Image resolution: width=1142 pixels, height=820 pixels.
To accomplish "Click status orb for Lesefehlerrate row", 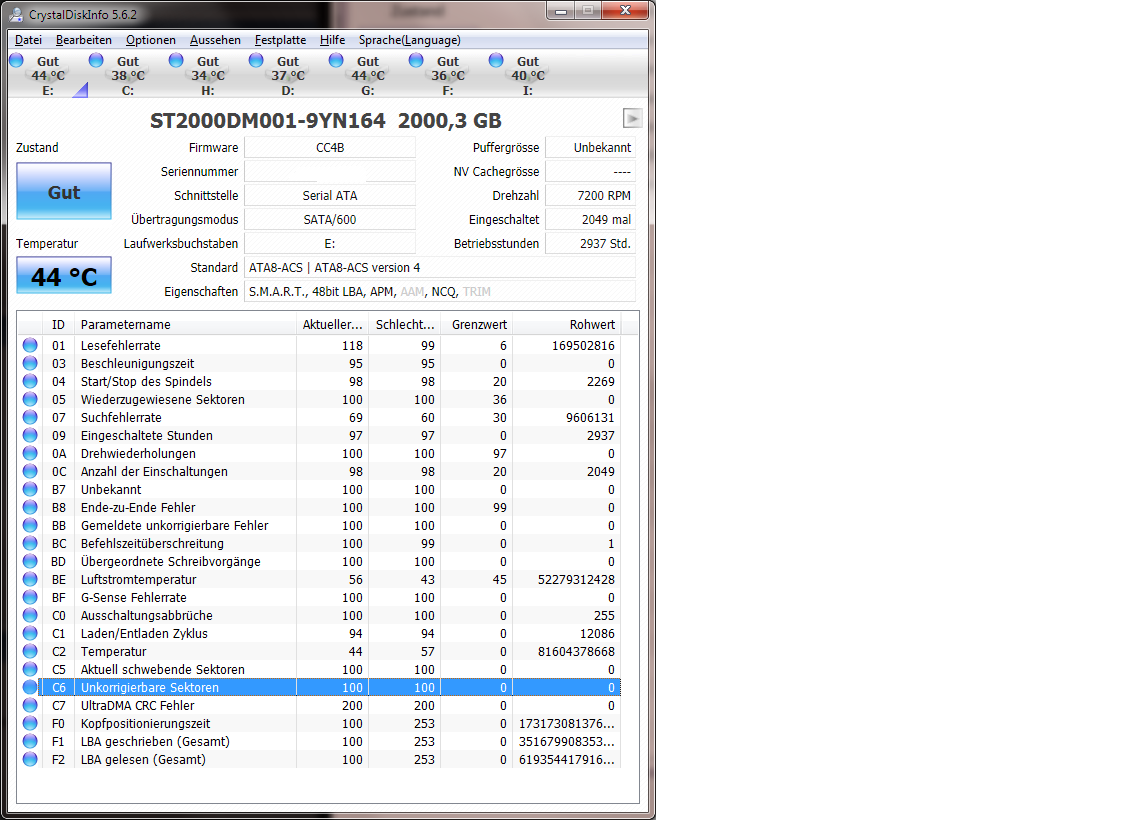I will tap(30, 345).
